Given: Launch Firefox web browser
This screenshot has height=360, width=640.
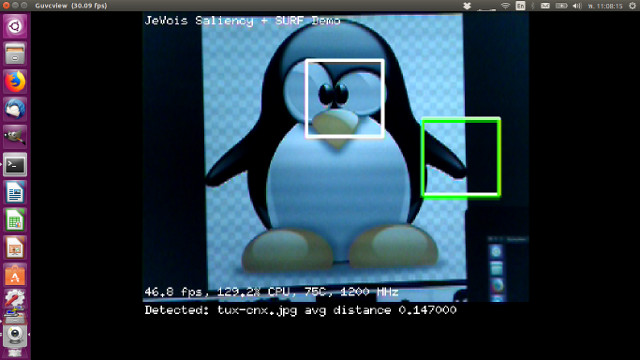Looking at the screenshot, I should [x=15, y=82].
